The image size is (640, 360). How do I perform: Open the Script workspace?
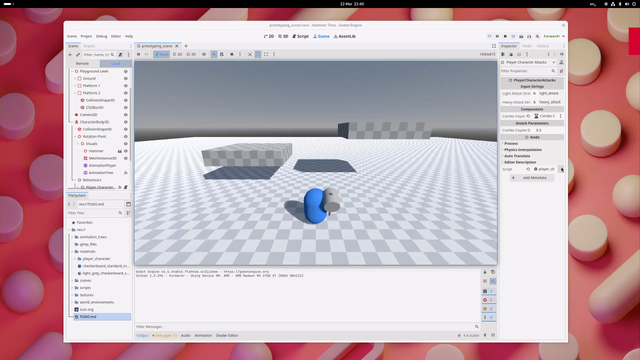pyautogui.click(x=300, y=36)
